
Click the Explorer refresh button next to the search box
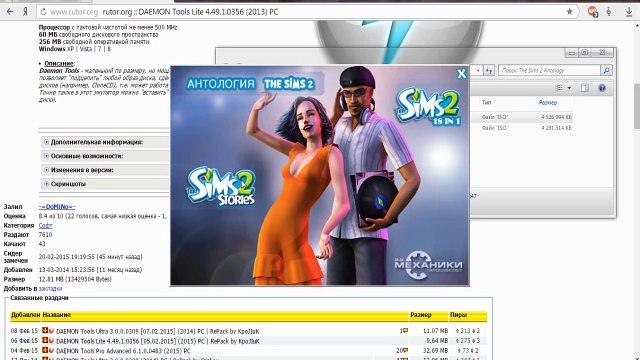point(489,70)
